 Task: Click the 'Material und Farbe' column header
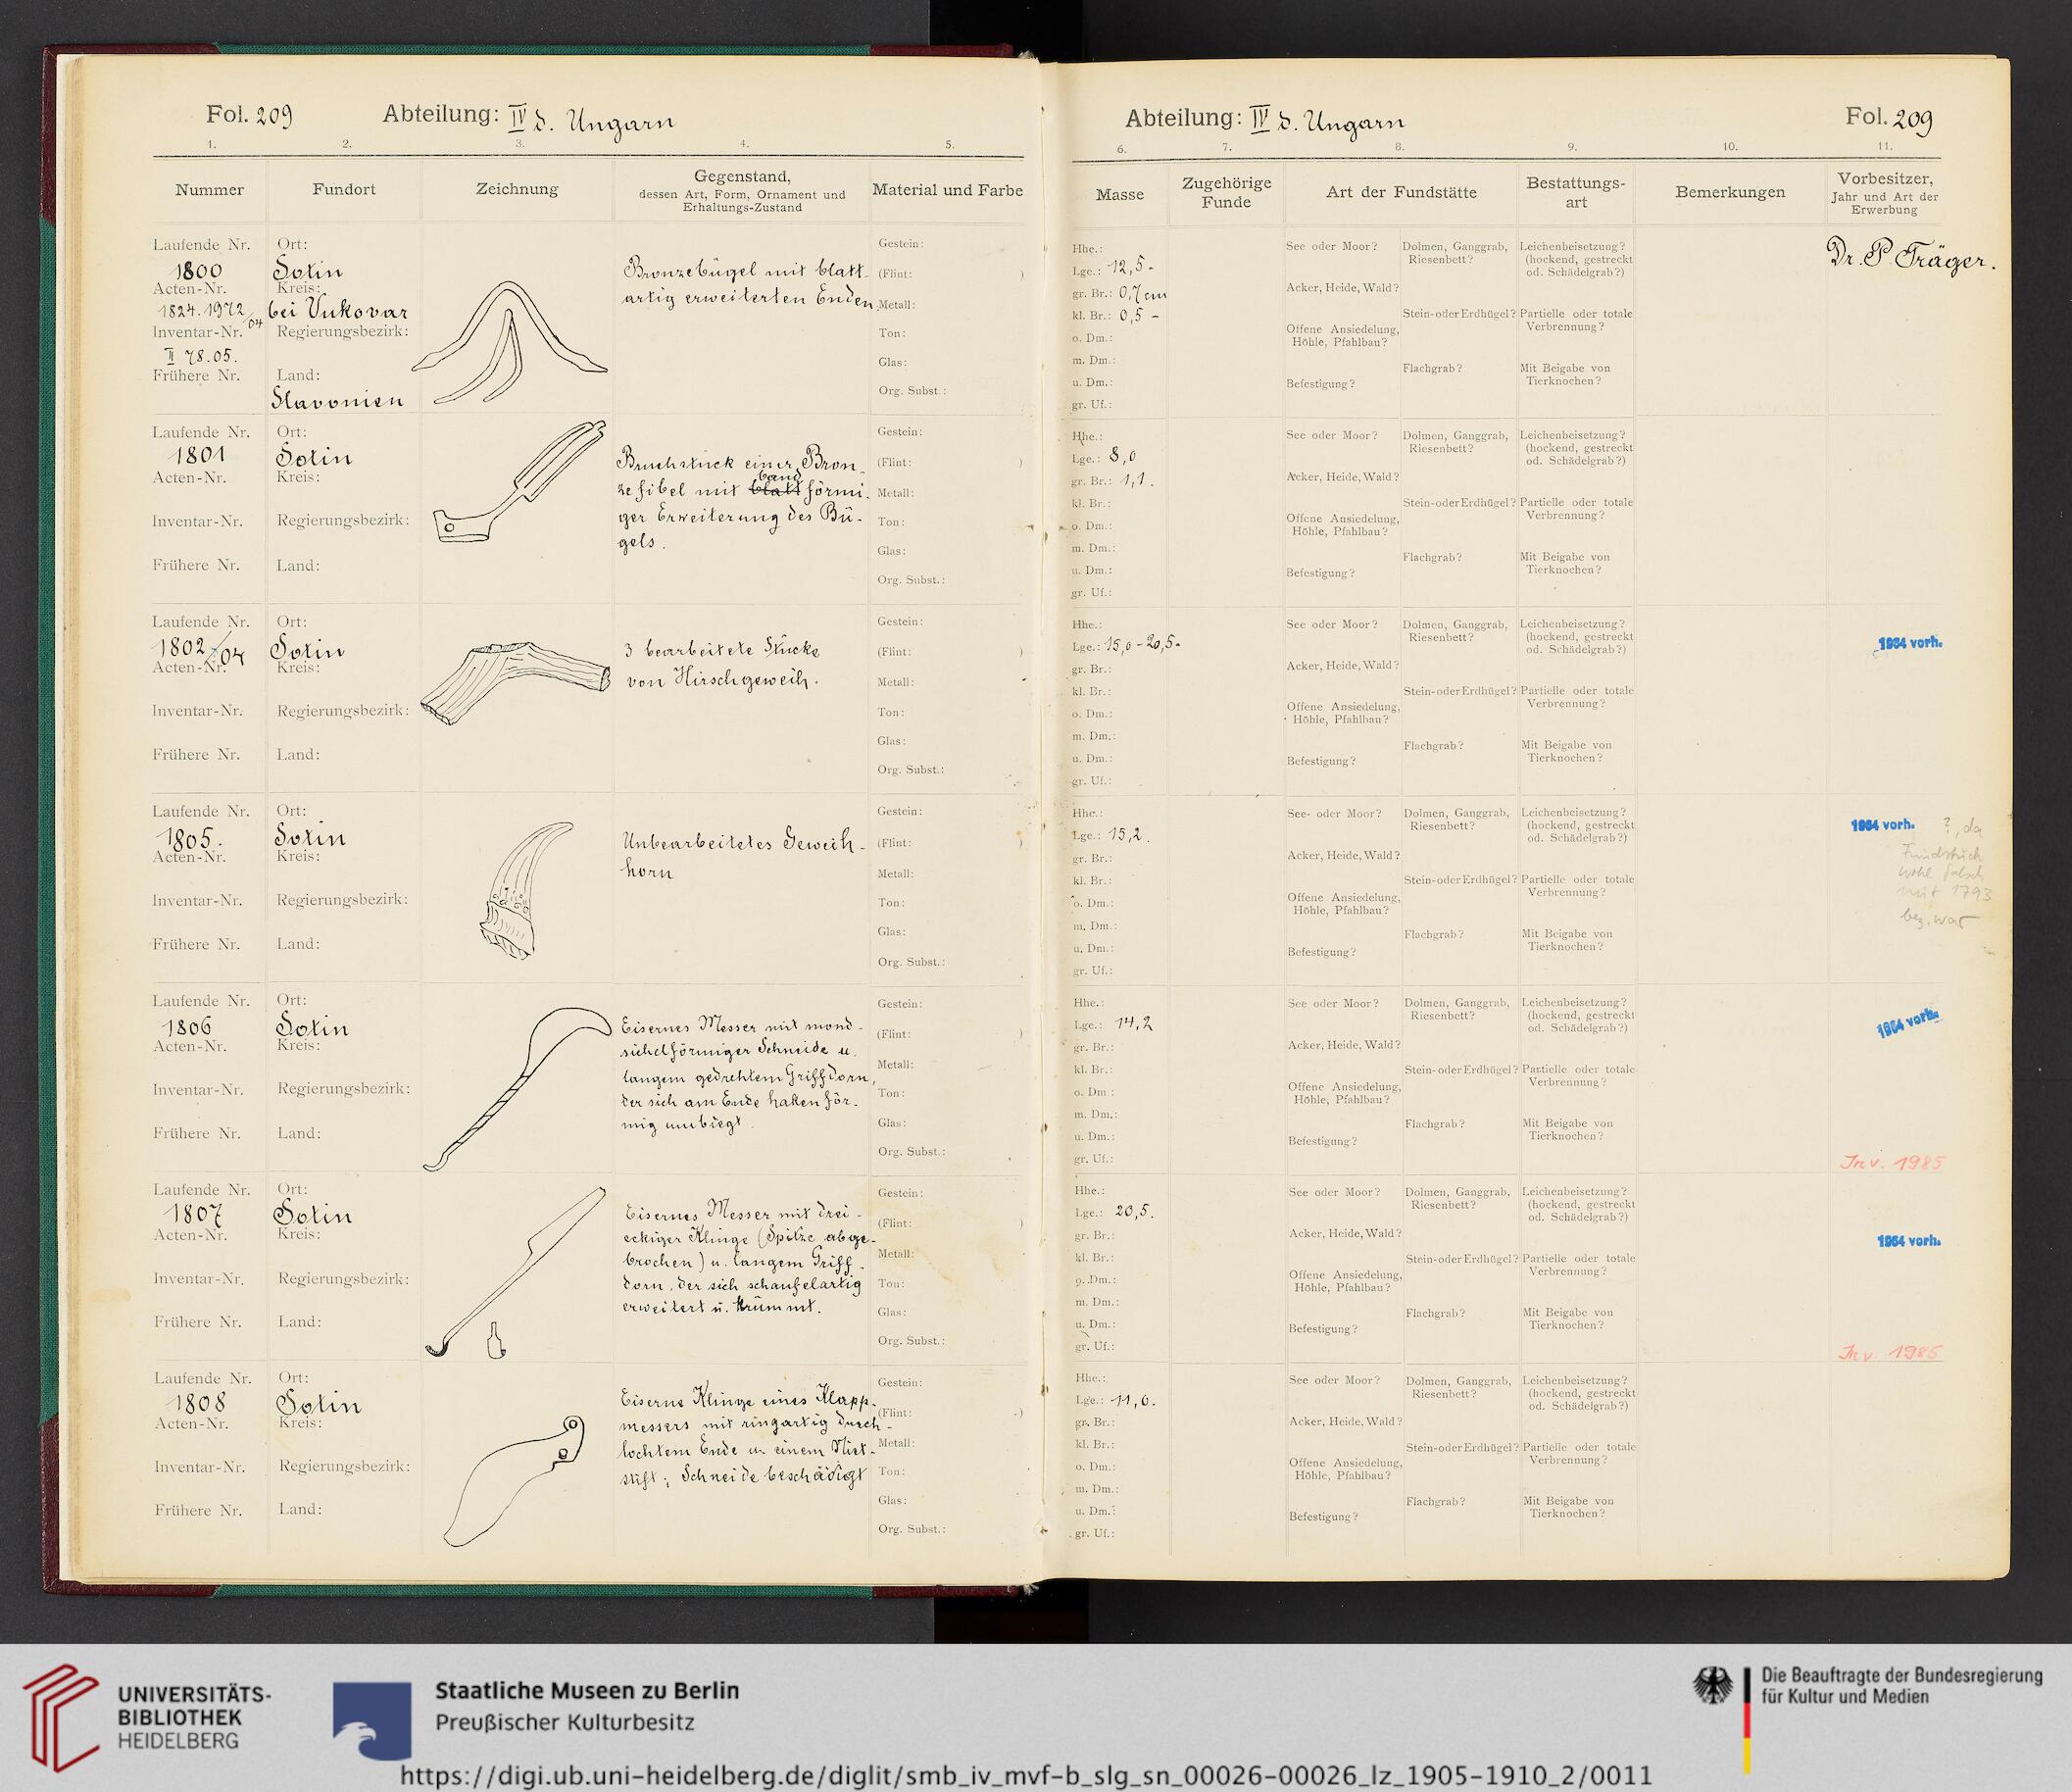947,189
